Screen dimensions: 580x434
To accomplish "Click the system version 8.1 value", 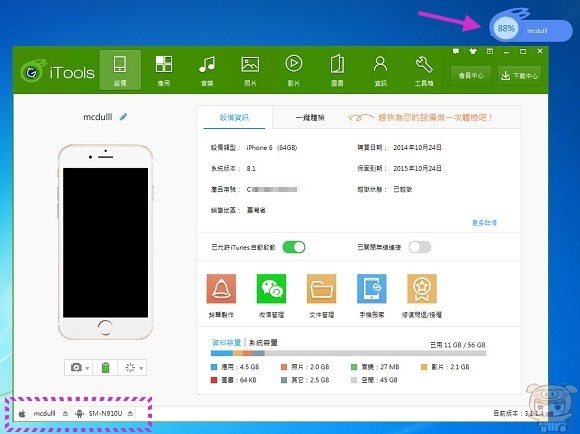I will click(x=251, y=169).
